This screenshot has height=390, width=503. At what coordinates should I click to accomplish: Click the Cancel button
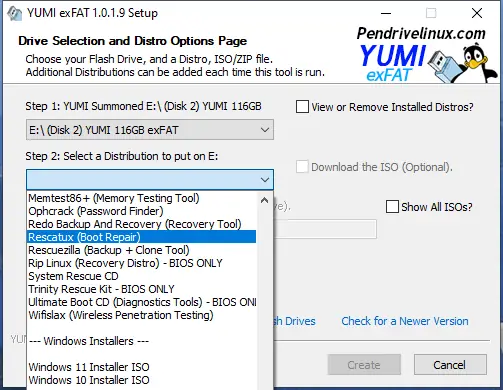tap(450, 365)
